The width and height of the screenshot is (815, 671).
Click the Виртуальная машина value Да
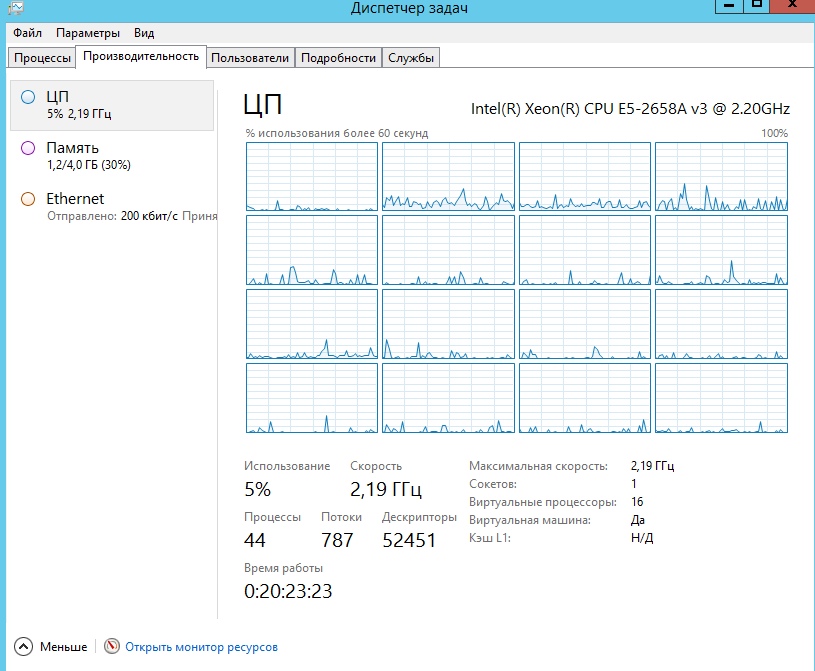[x=638, y=520]
